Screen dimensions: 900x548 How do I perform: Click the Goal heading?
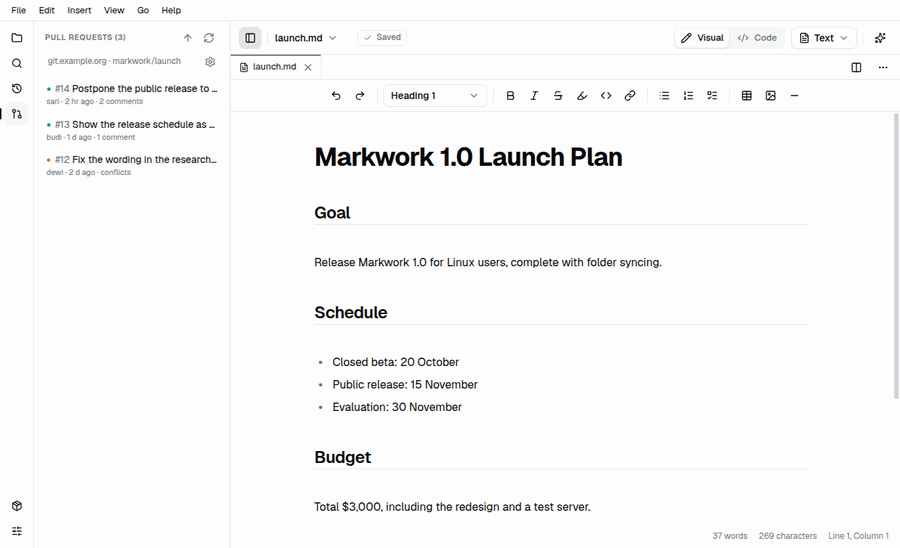[332, 213]
